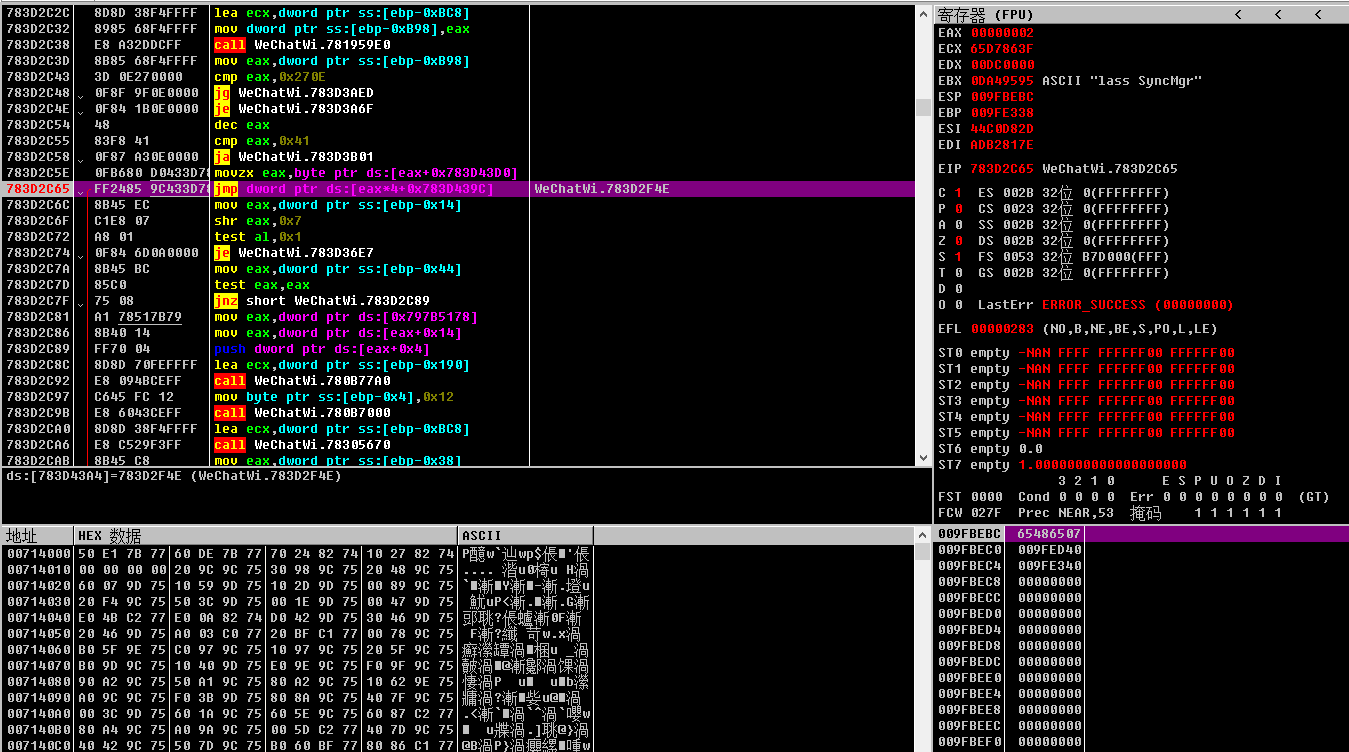Click the 地址 column header in the dump pane
Screen dimensions: 1349x752
pyautogui.click(x=38, y=535)
